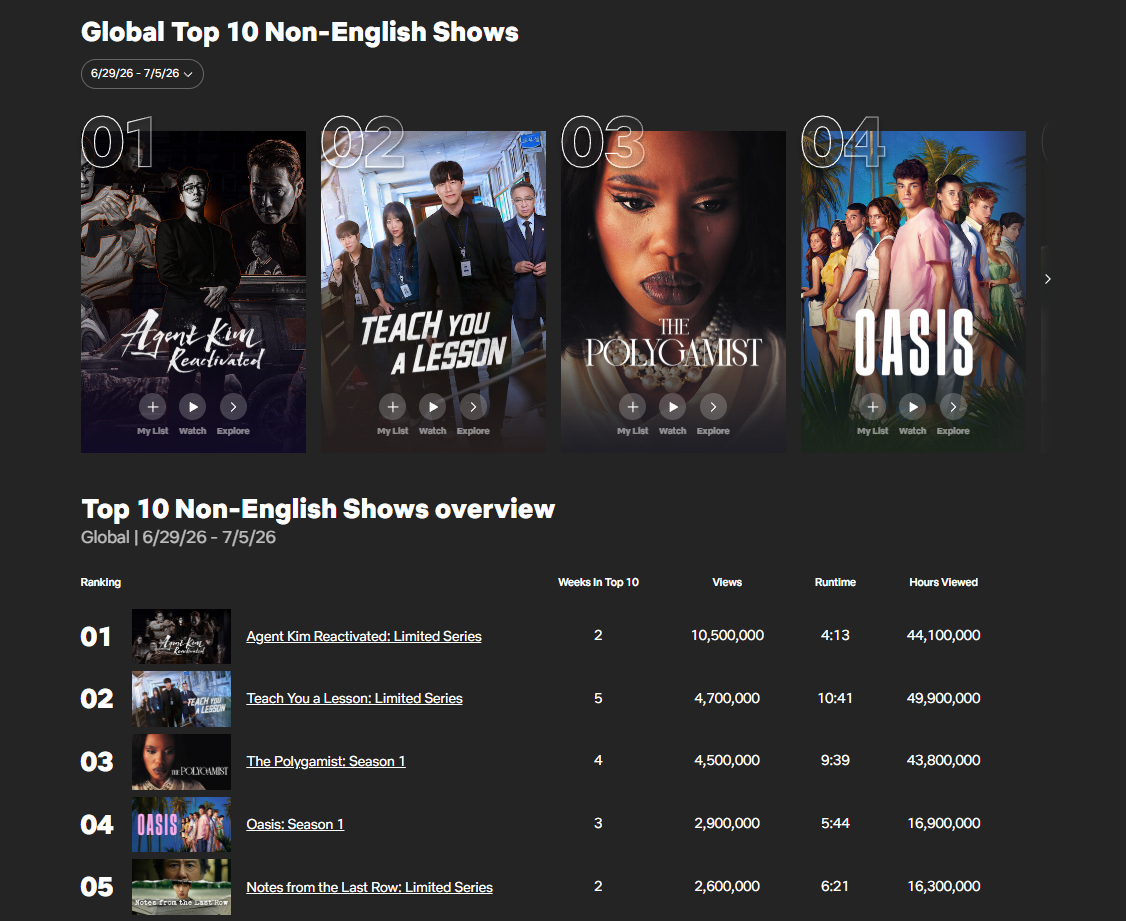
Task: Select the Runtime column header
Action: (835, 582)
